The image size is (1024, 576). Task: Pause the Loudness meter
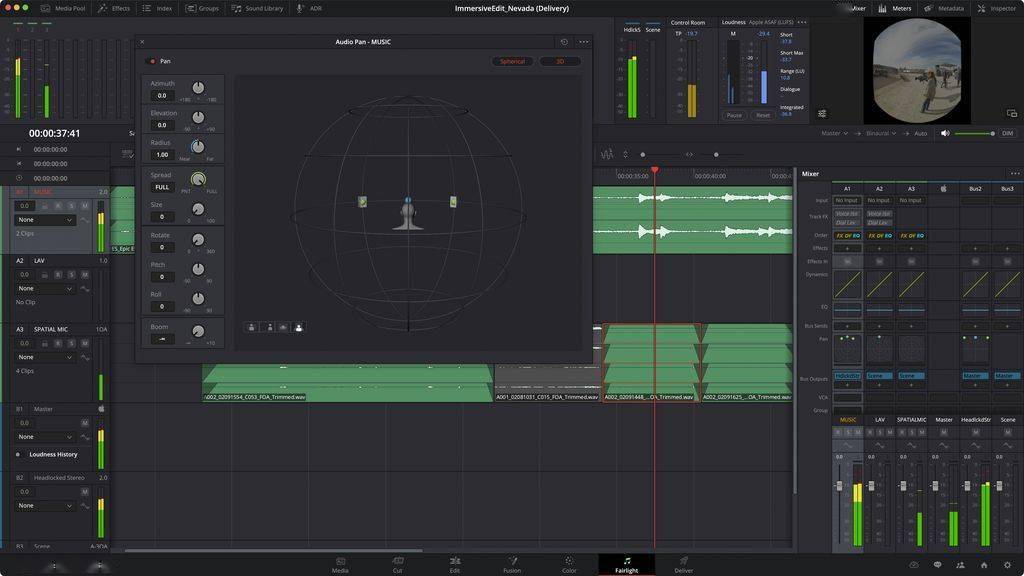pos(734,115)
